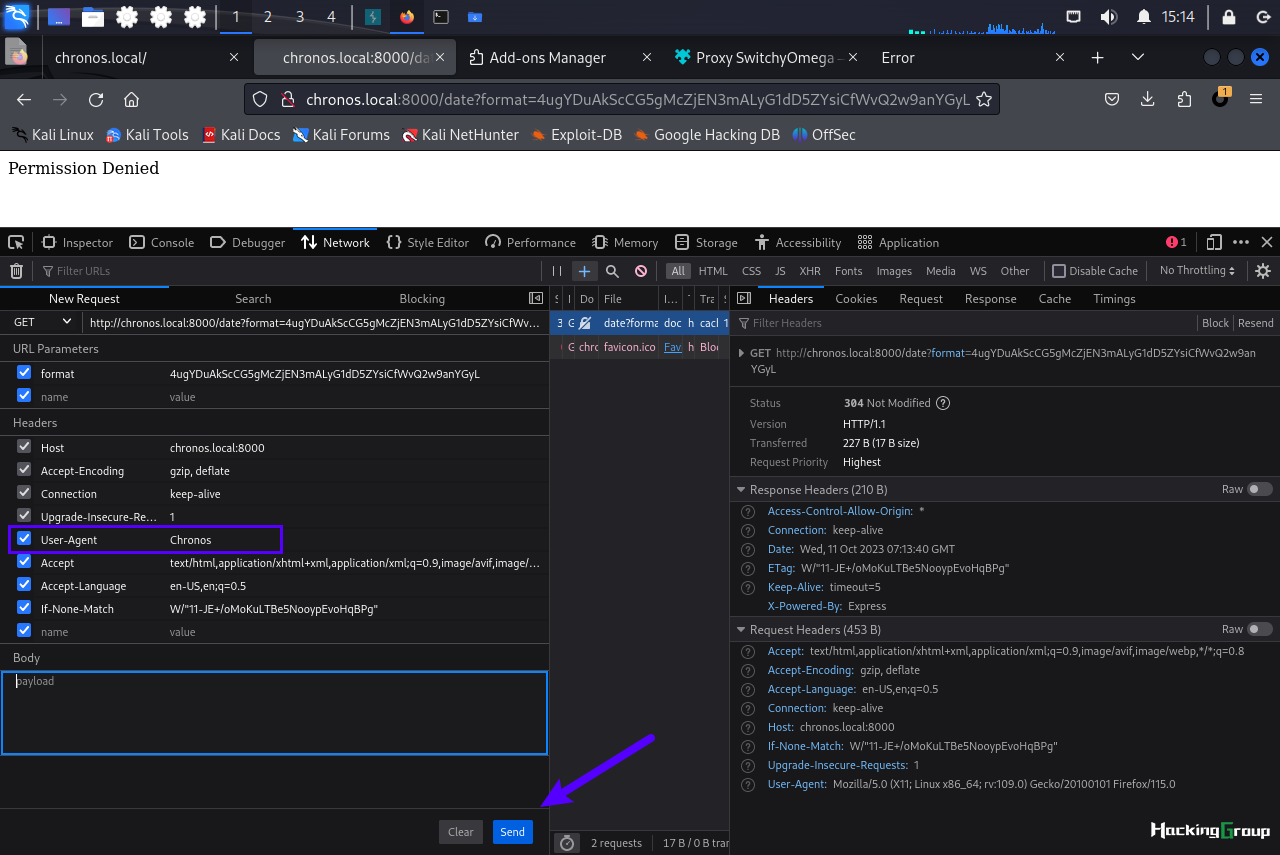Image resolution: width=1280 pixels, height=855 pixels.
Task: Collapse the Request Headers section
Action: (741, 630)
